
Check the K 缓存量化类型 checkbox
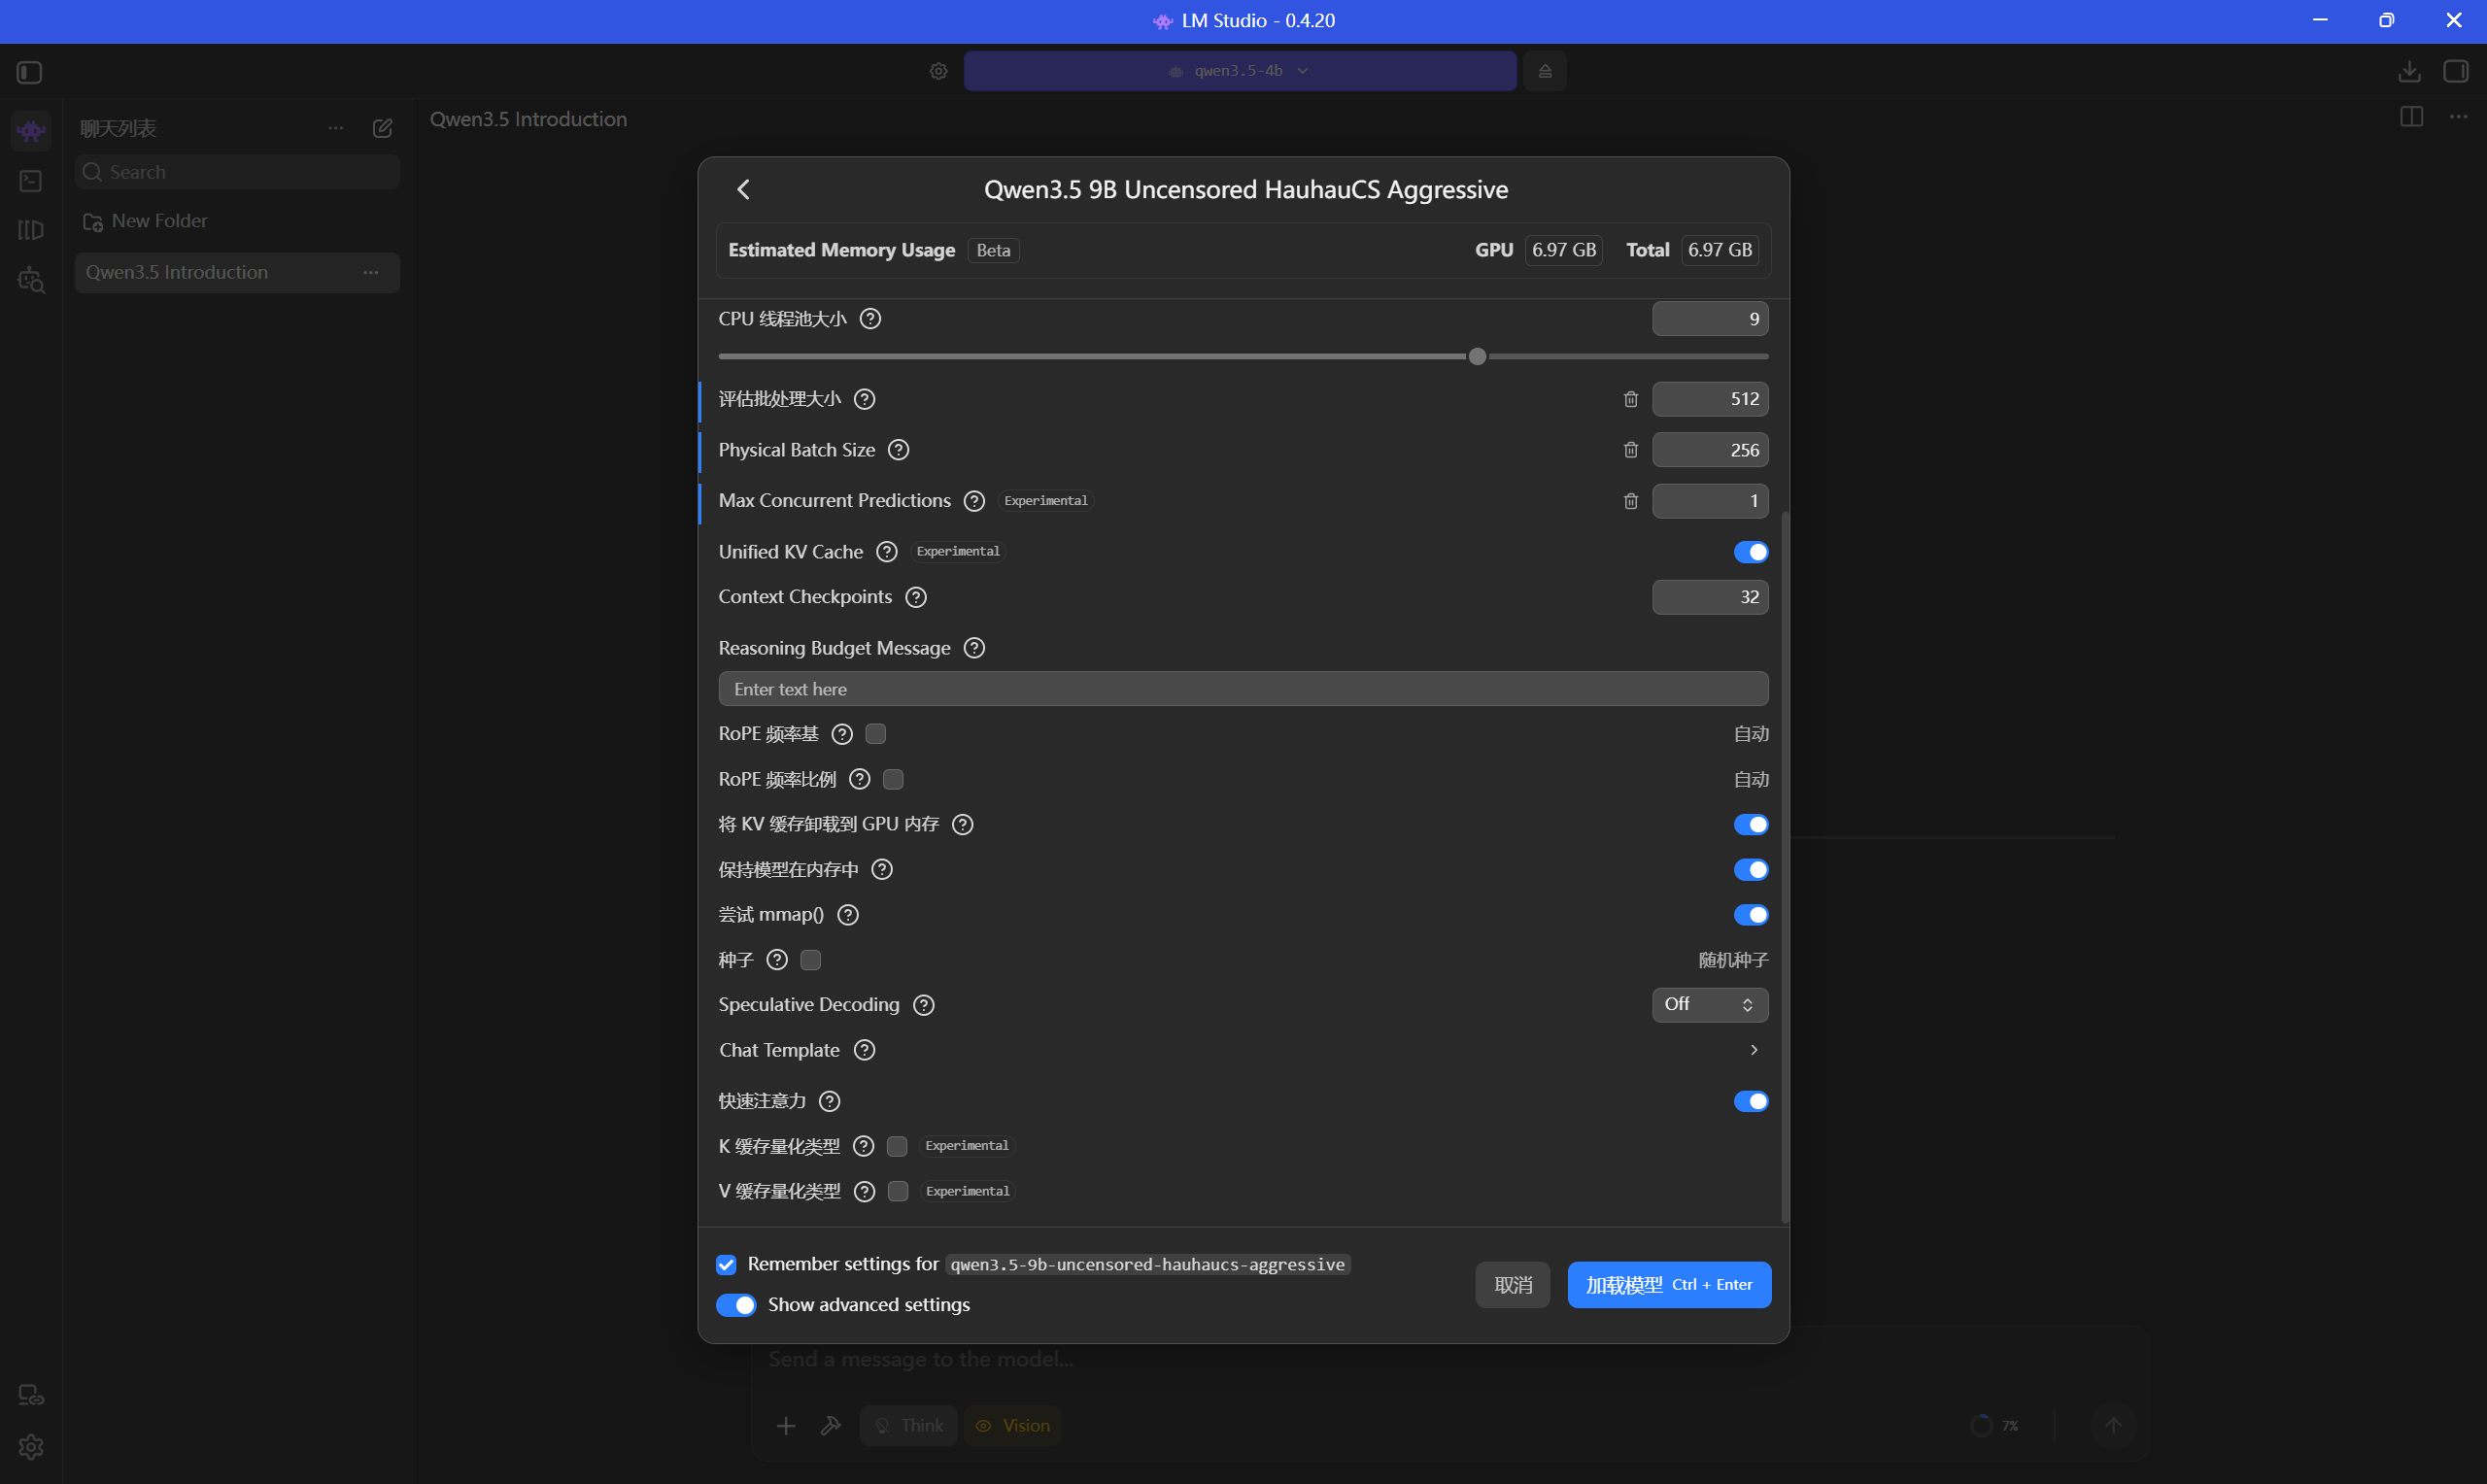897,1146
